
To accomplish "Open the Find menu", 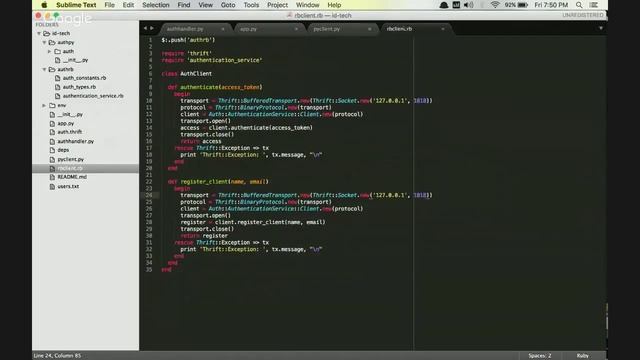I will click(x=184, y=5).
